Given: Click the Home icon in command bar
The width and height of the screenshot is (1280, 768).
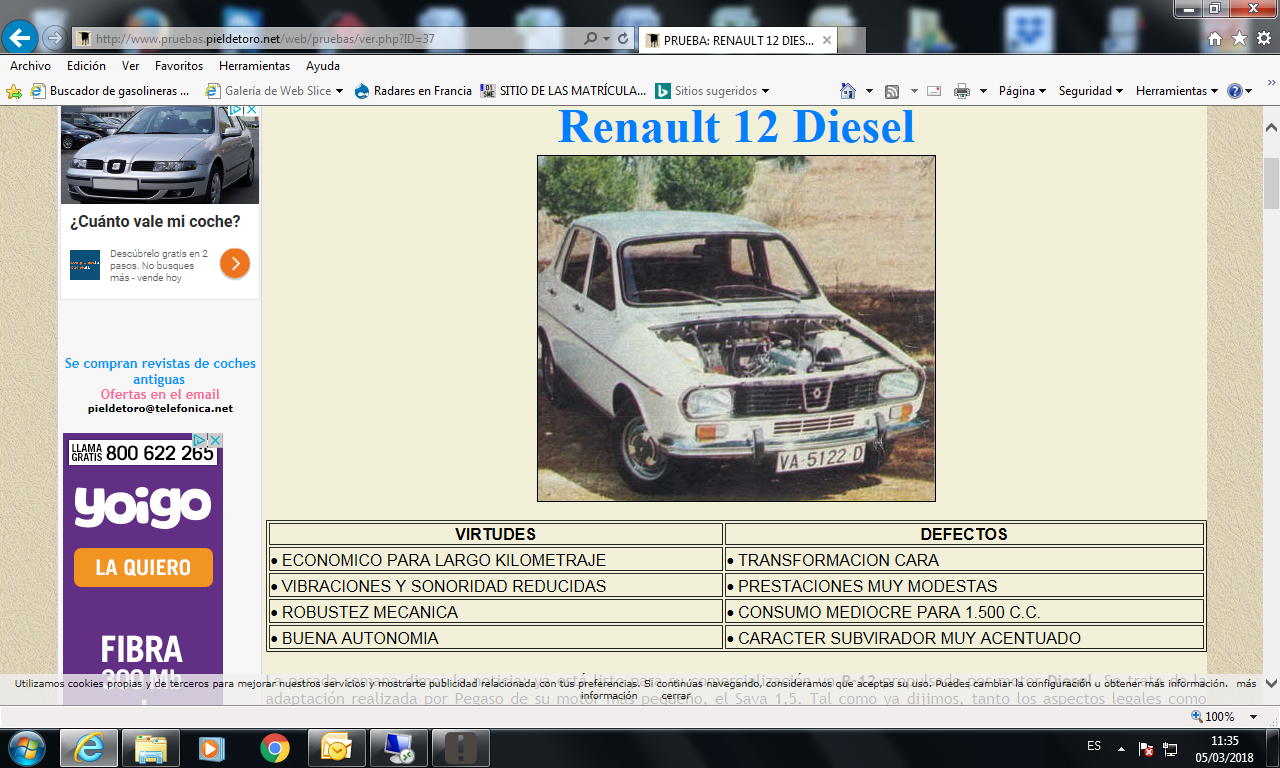Looking at the screenshot, I should (848, 91).
